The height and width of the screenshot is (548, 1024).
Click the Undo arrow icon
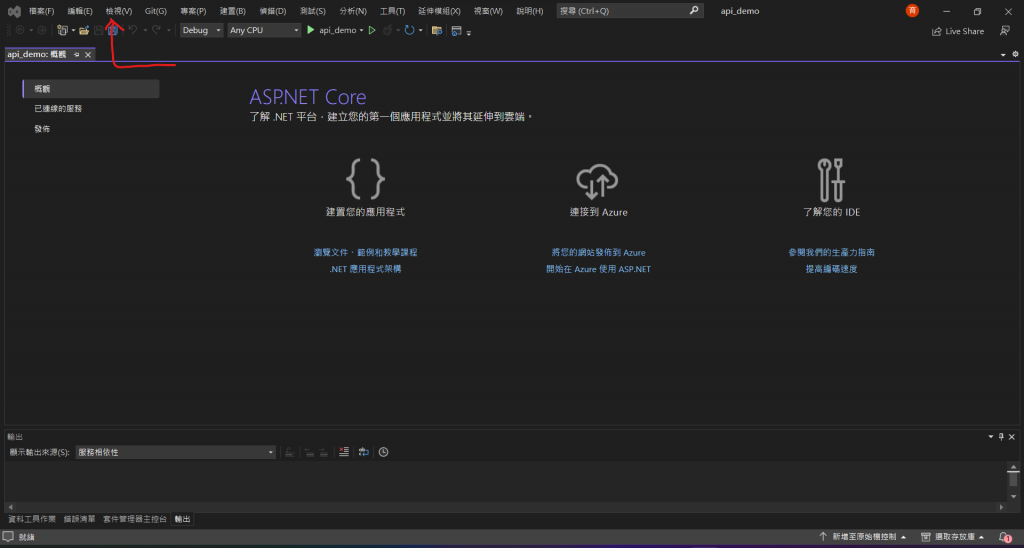pyautogui.click(x=133, y=30)
